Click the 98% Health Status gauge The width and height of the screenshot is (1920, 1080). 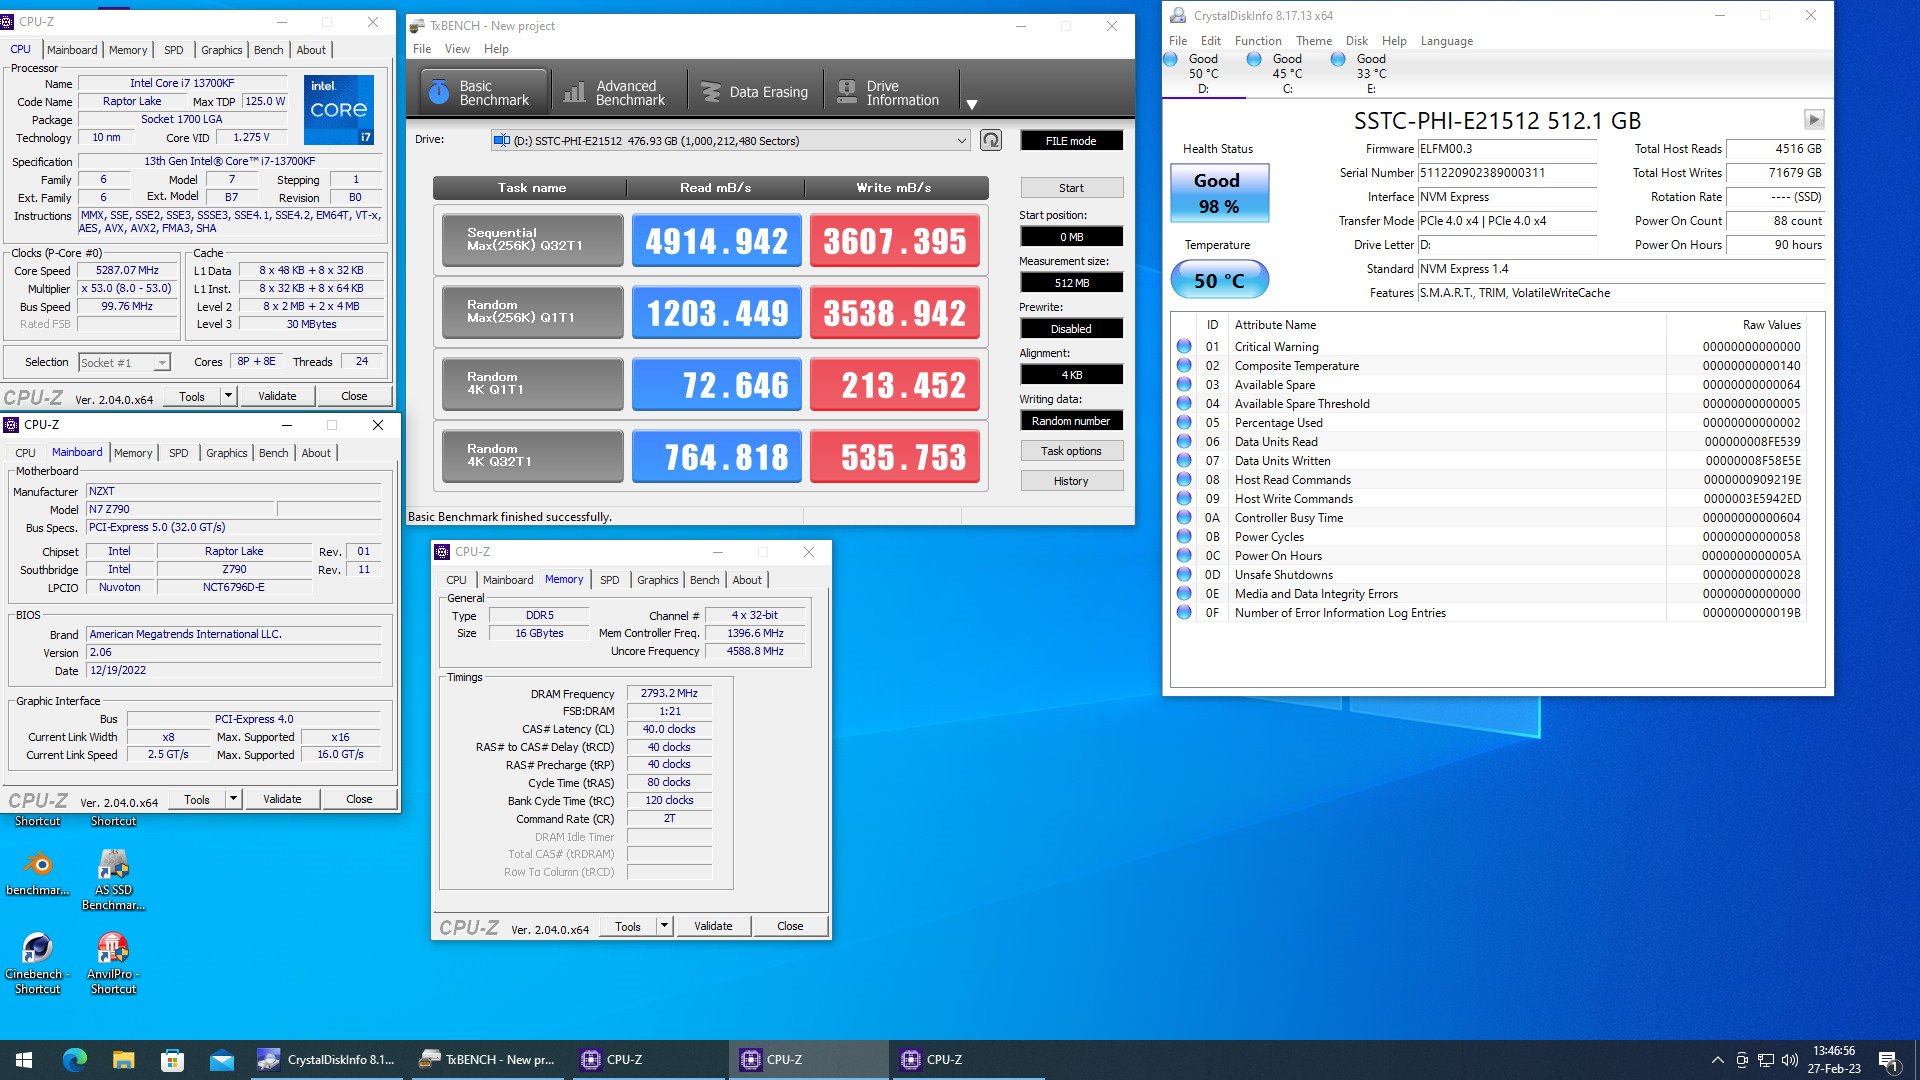click(1218, 193)
